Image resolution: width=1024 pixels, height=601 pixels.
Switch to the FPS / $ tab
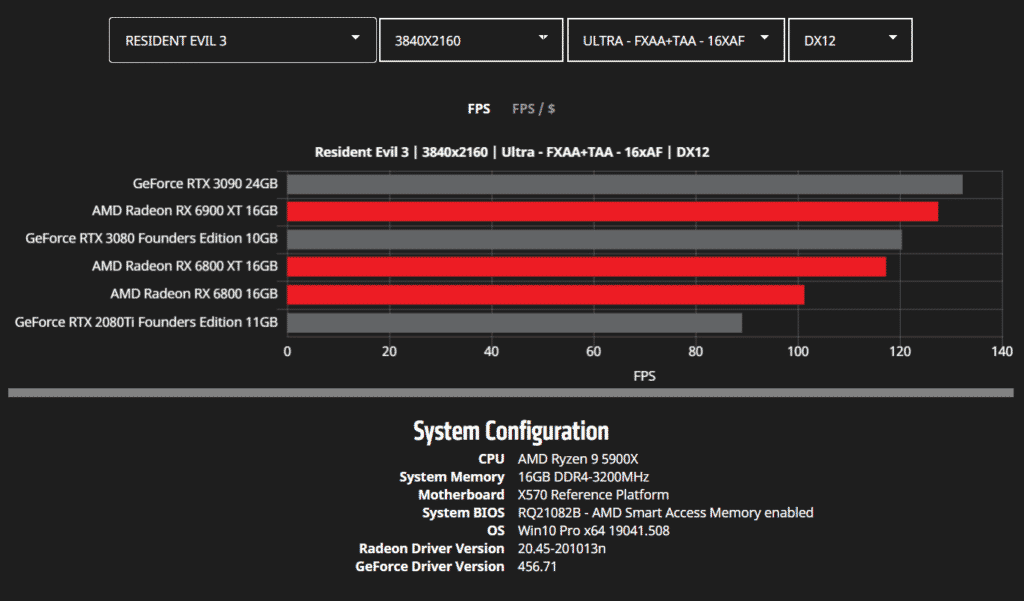[x=533, y=108]
